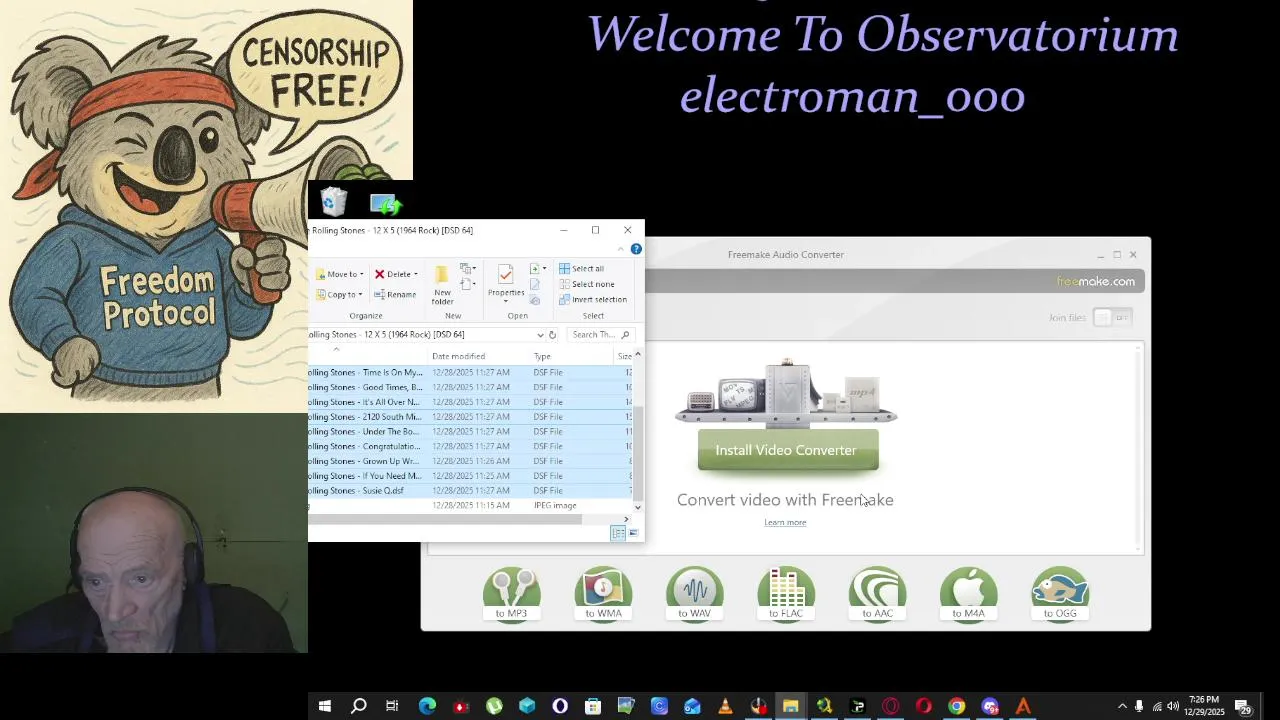This screenshot has width=1280, height=720.
Task: Switch Explorer to large icons view
Action: pyautogui.click(x=633, y=533)
